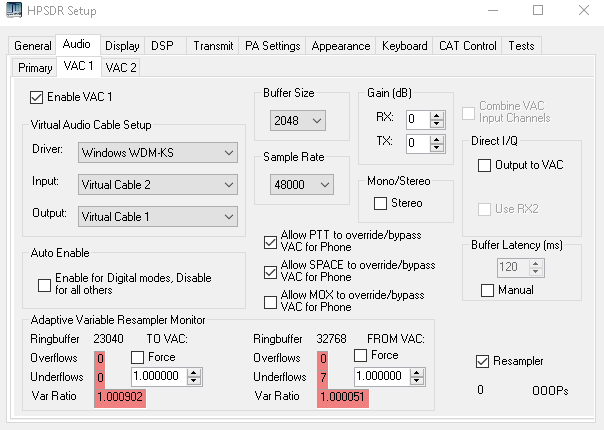This screenshot has height=430, width=604.
Task: Check Output to VAC under Direct I/Q
Action: click(485, 165)
